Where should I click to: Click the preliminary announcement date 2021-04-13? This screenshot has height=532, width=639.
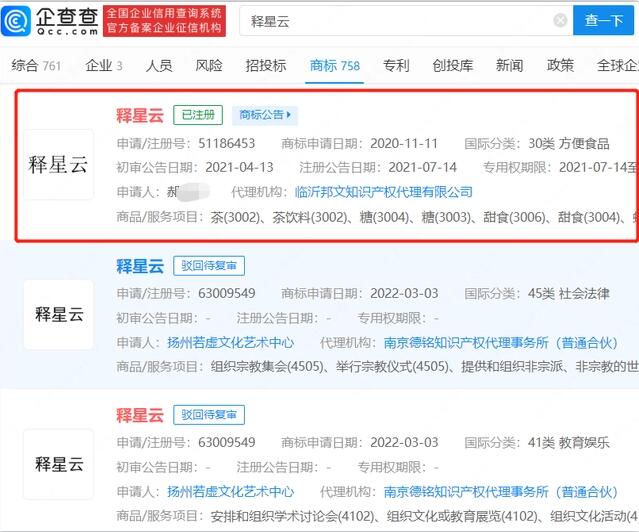click(239, 167)
